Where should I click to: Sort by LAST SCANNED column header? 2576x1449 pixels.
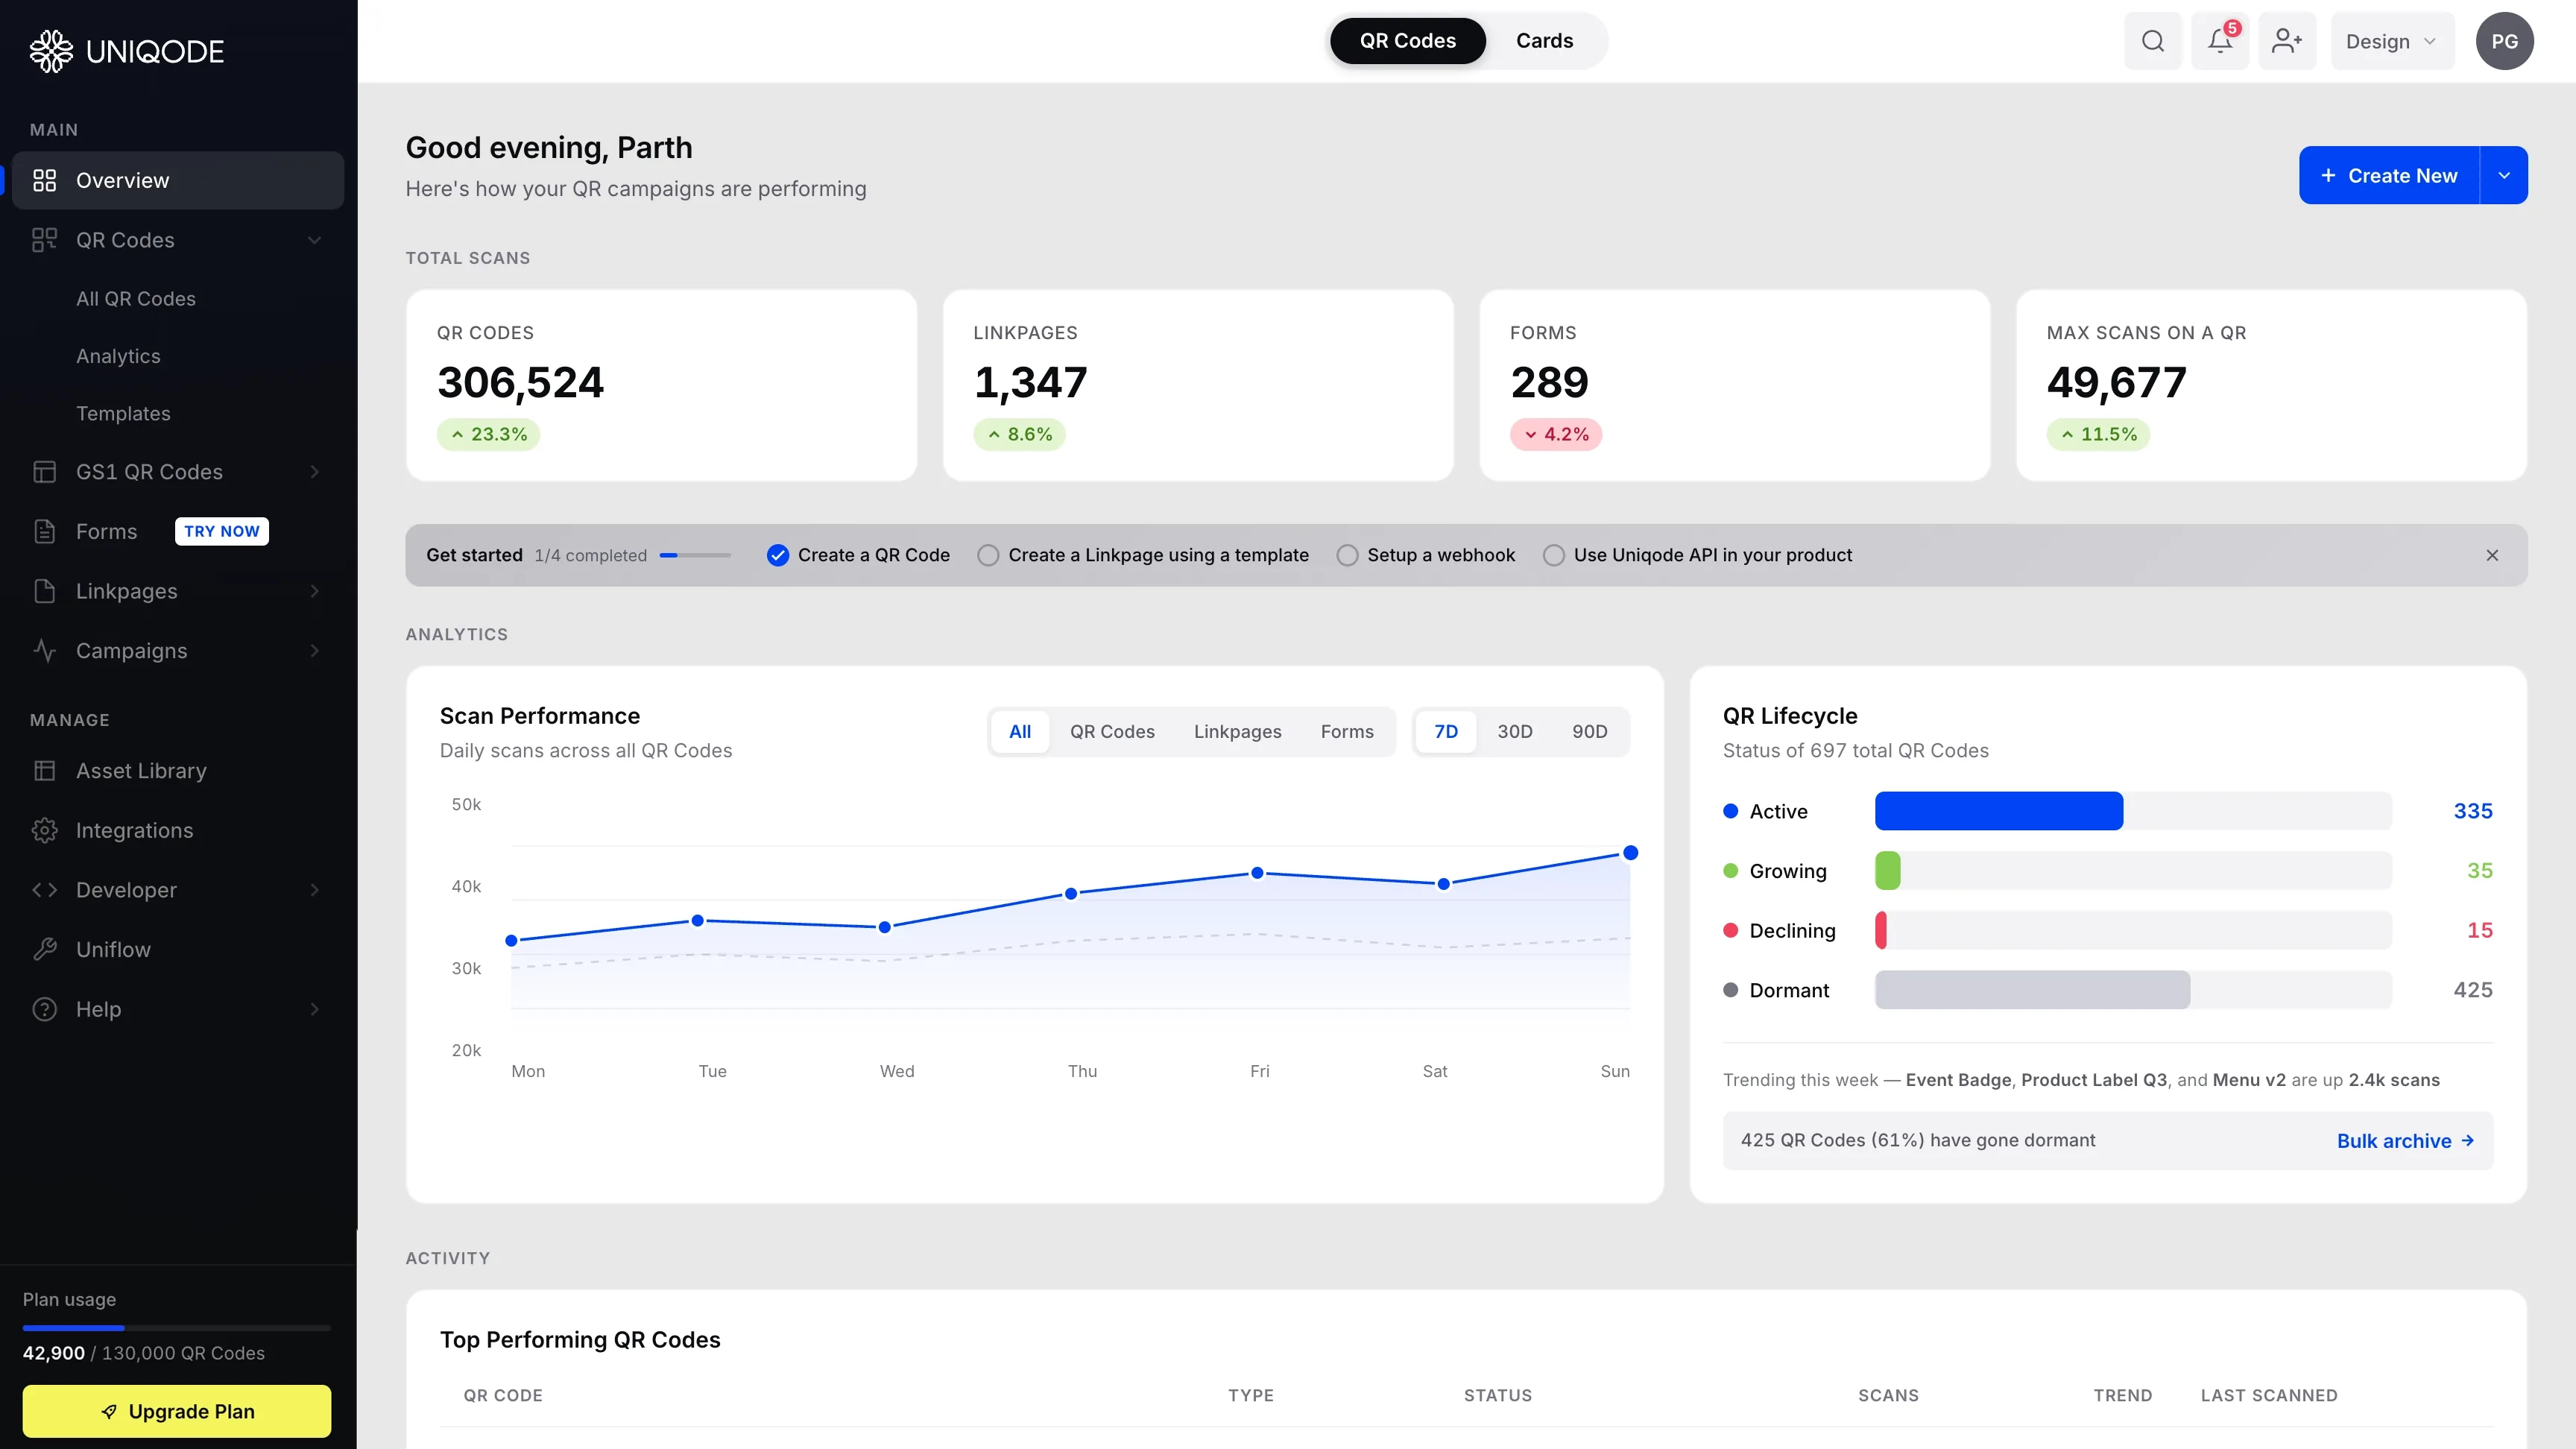2269,1396
